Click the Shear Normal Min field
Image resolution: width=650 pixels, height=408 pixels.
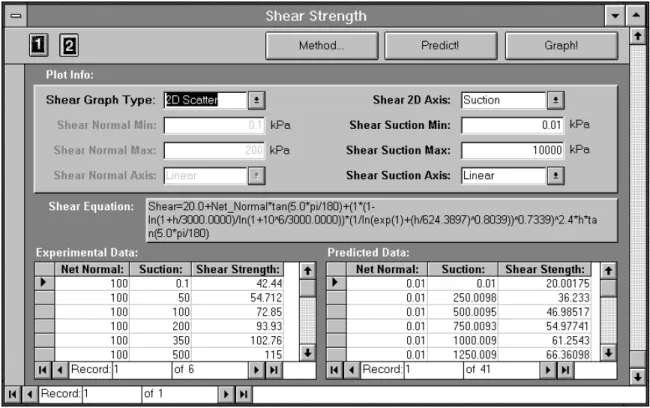click(x=214, y=125)
